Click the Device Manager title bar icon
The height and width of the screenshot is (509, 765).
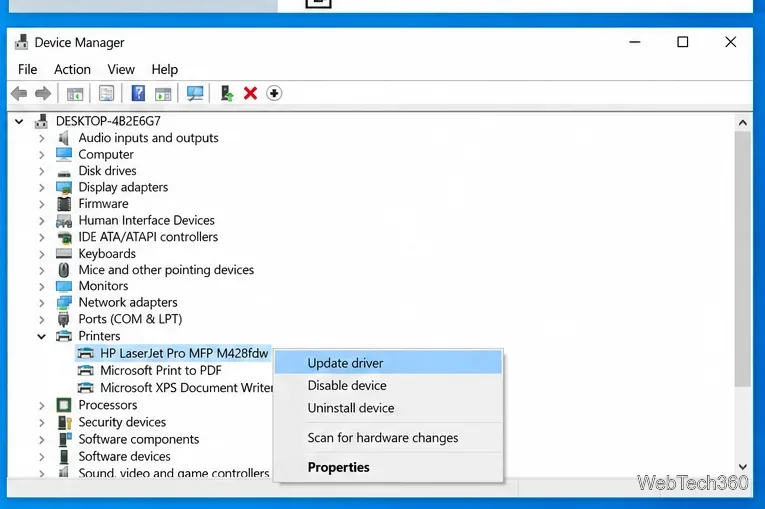tap(21, 42)
